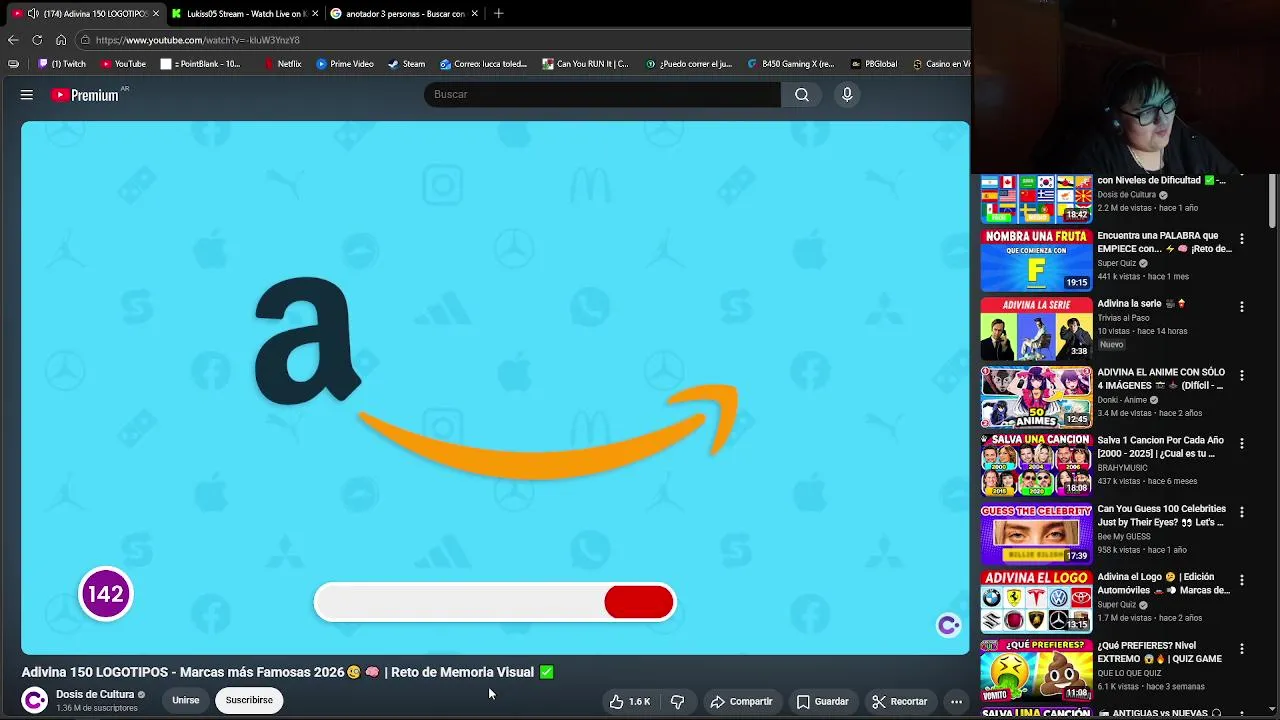
Task: Click the channel watermark in the video's corner
Action: [948, 625]
